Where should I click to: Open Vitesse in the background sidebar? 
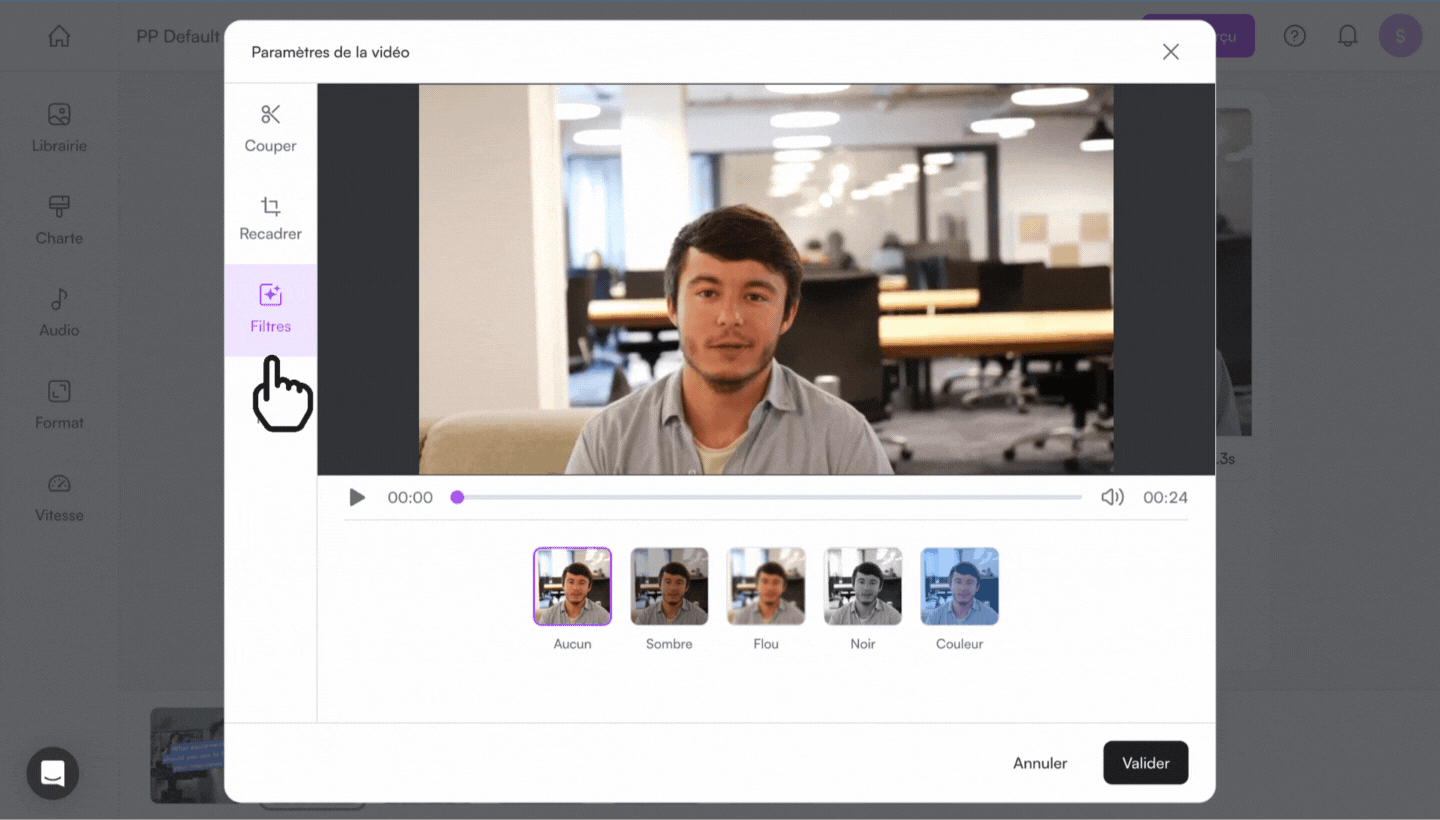tap(59, 497)
